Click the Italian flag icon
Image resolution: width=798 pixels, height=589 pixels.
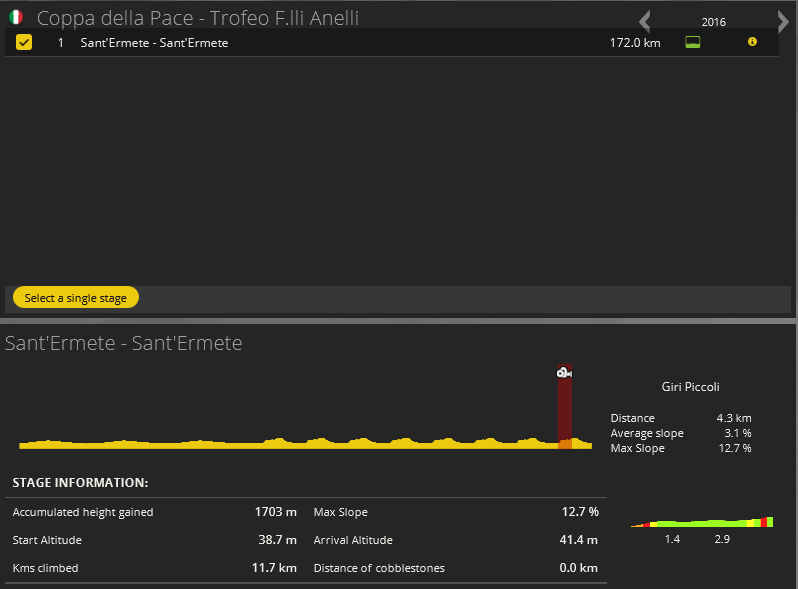(x=17, y=17)
